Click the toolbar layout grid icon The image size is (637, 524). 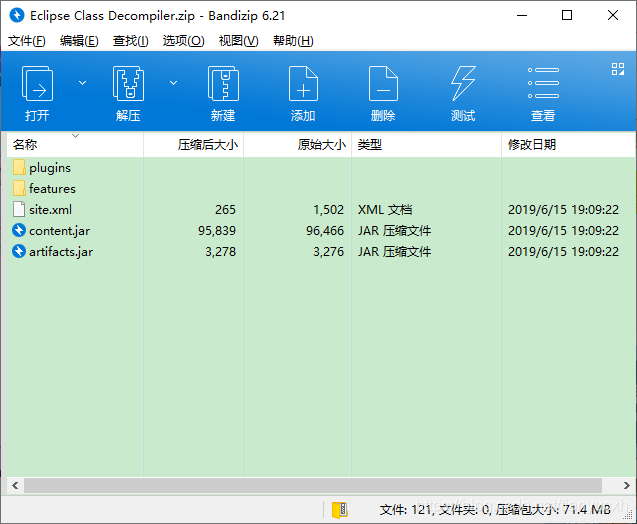pos(618,69)
